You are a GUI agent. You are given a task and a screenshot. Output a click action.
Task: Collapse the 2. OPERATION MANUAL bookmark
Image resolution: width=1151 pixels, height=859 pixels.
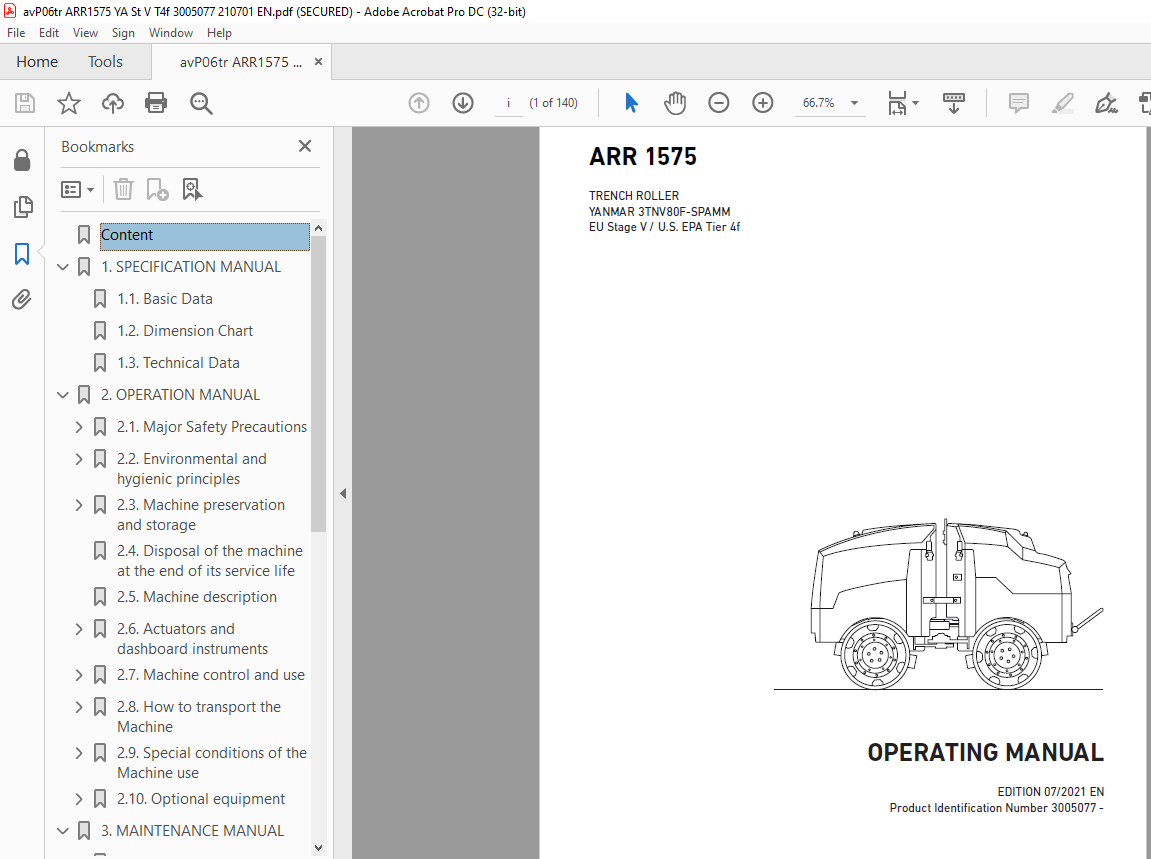[63, 395]
